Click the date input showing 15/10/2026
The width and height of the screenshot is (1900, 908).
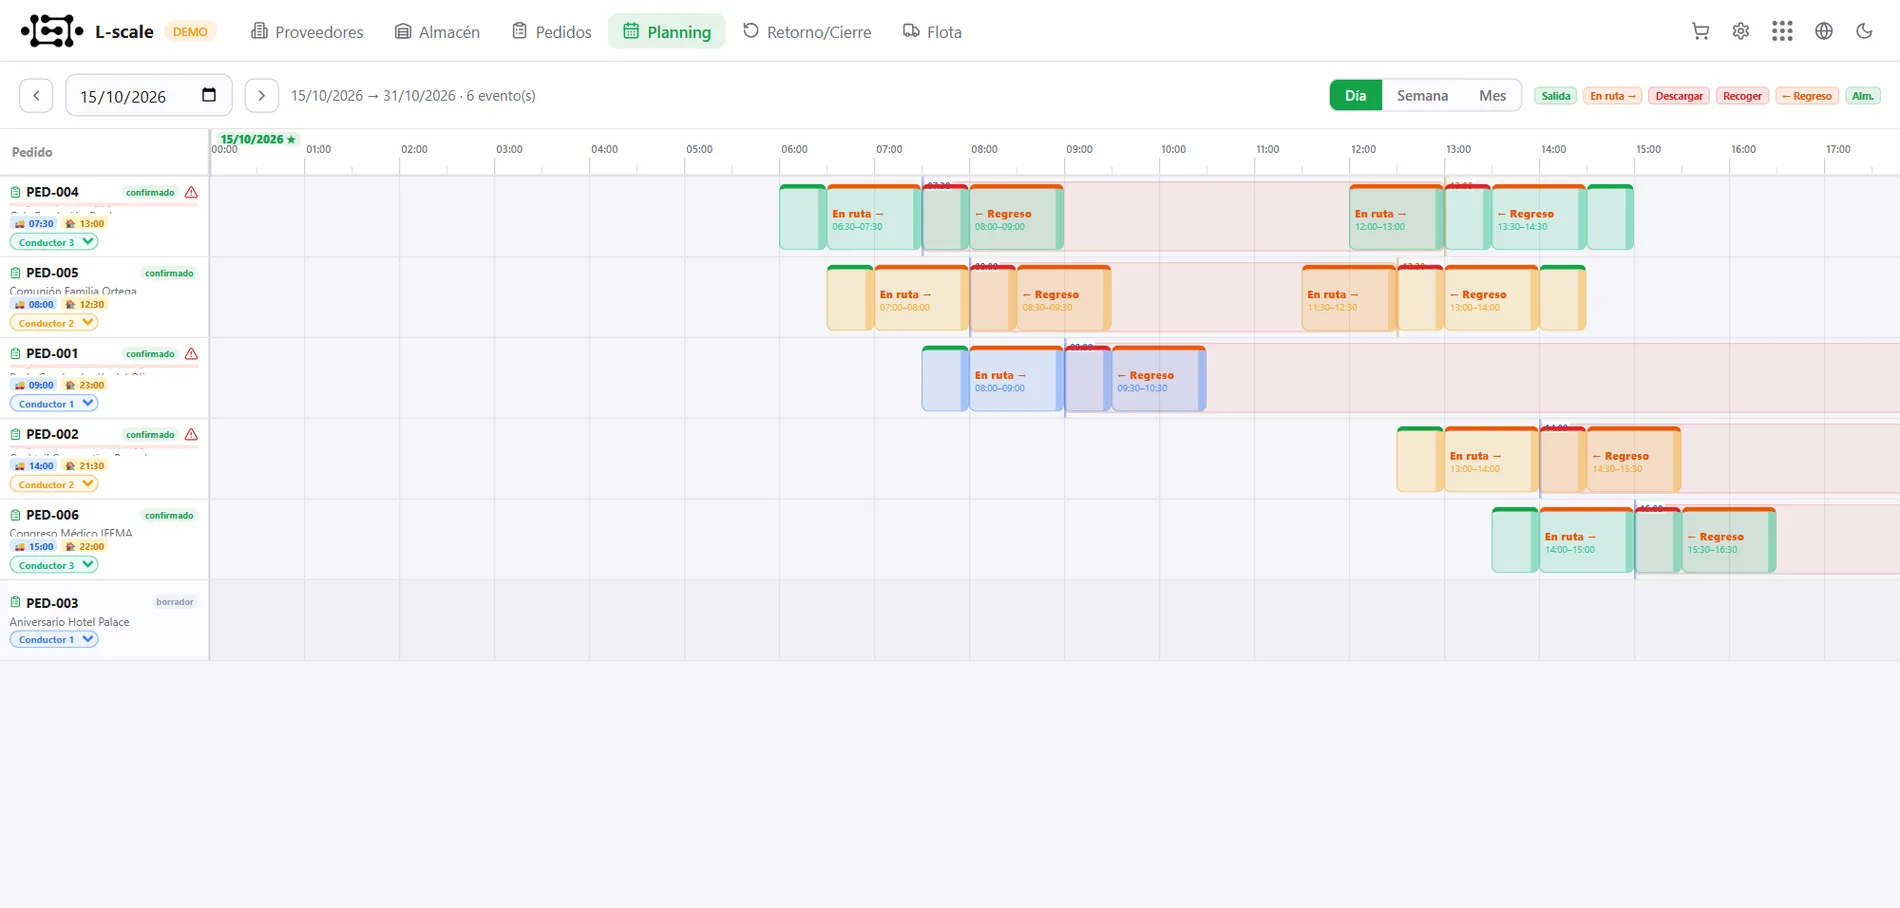pos(149,96)
